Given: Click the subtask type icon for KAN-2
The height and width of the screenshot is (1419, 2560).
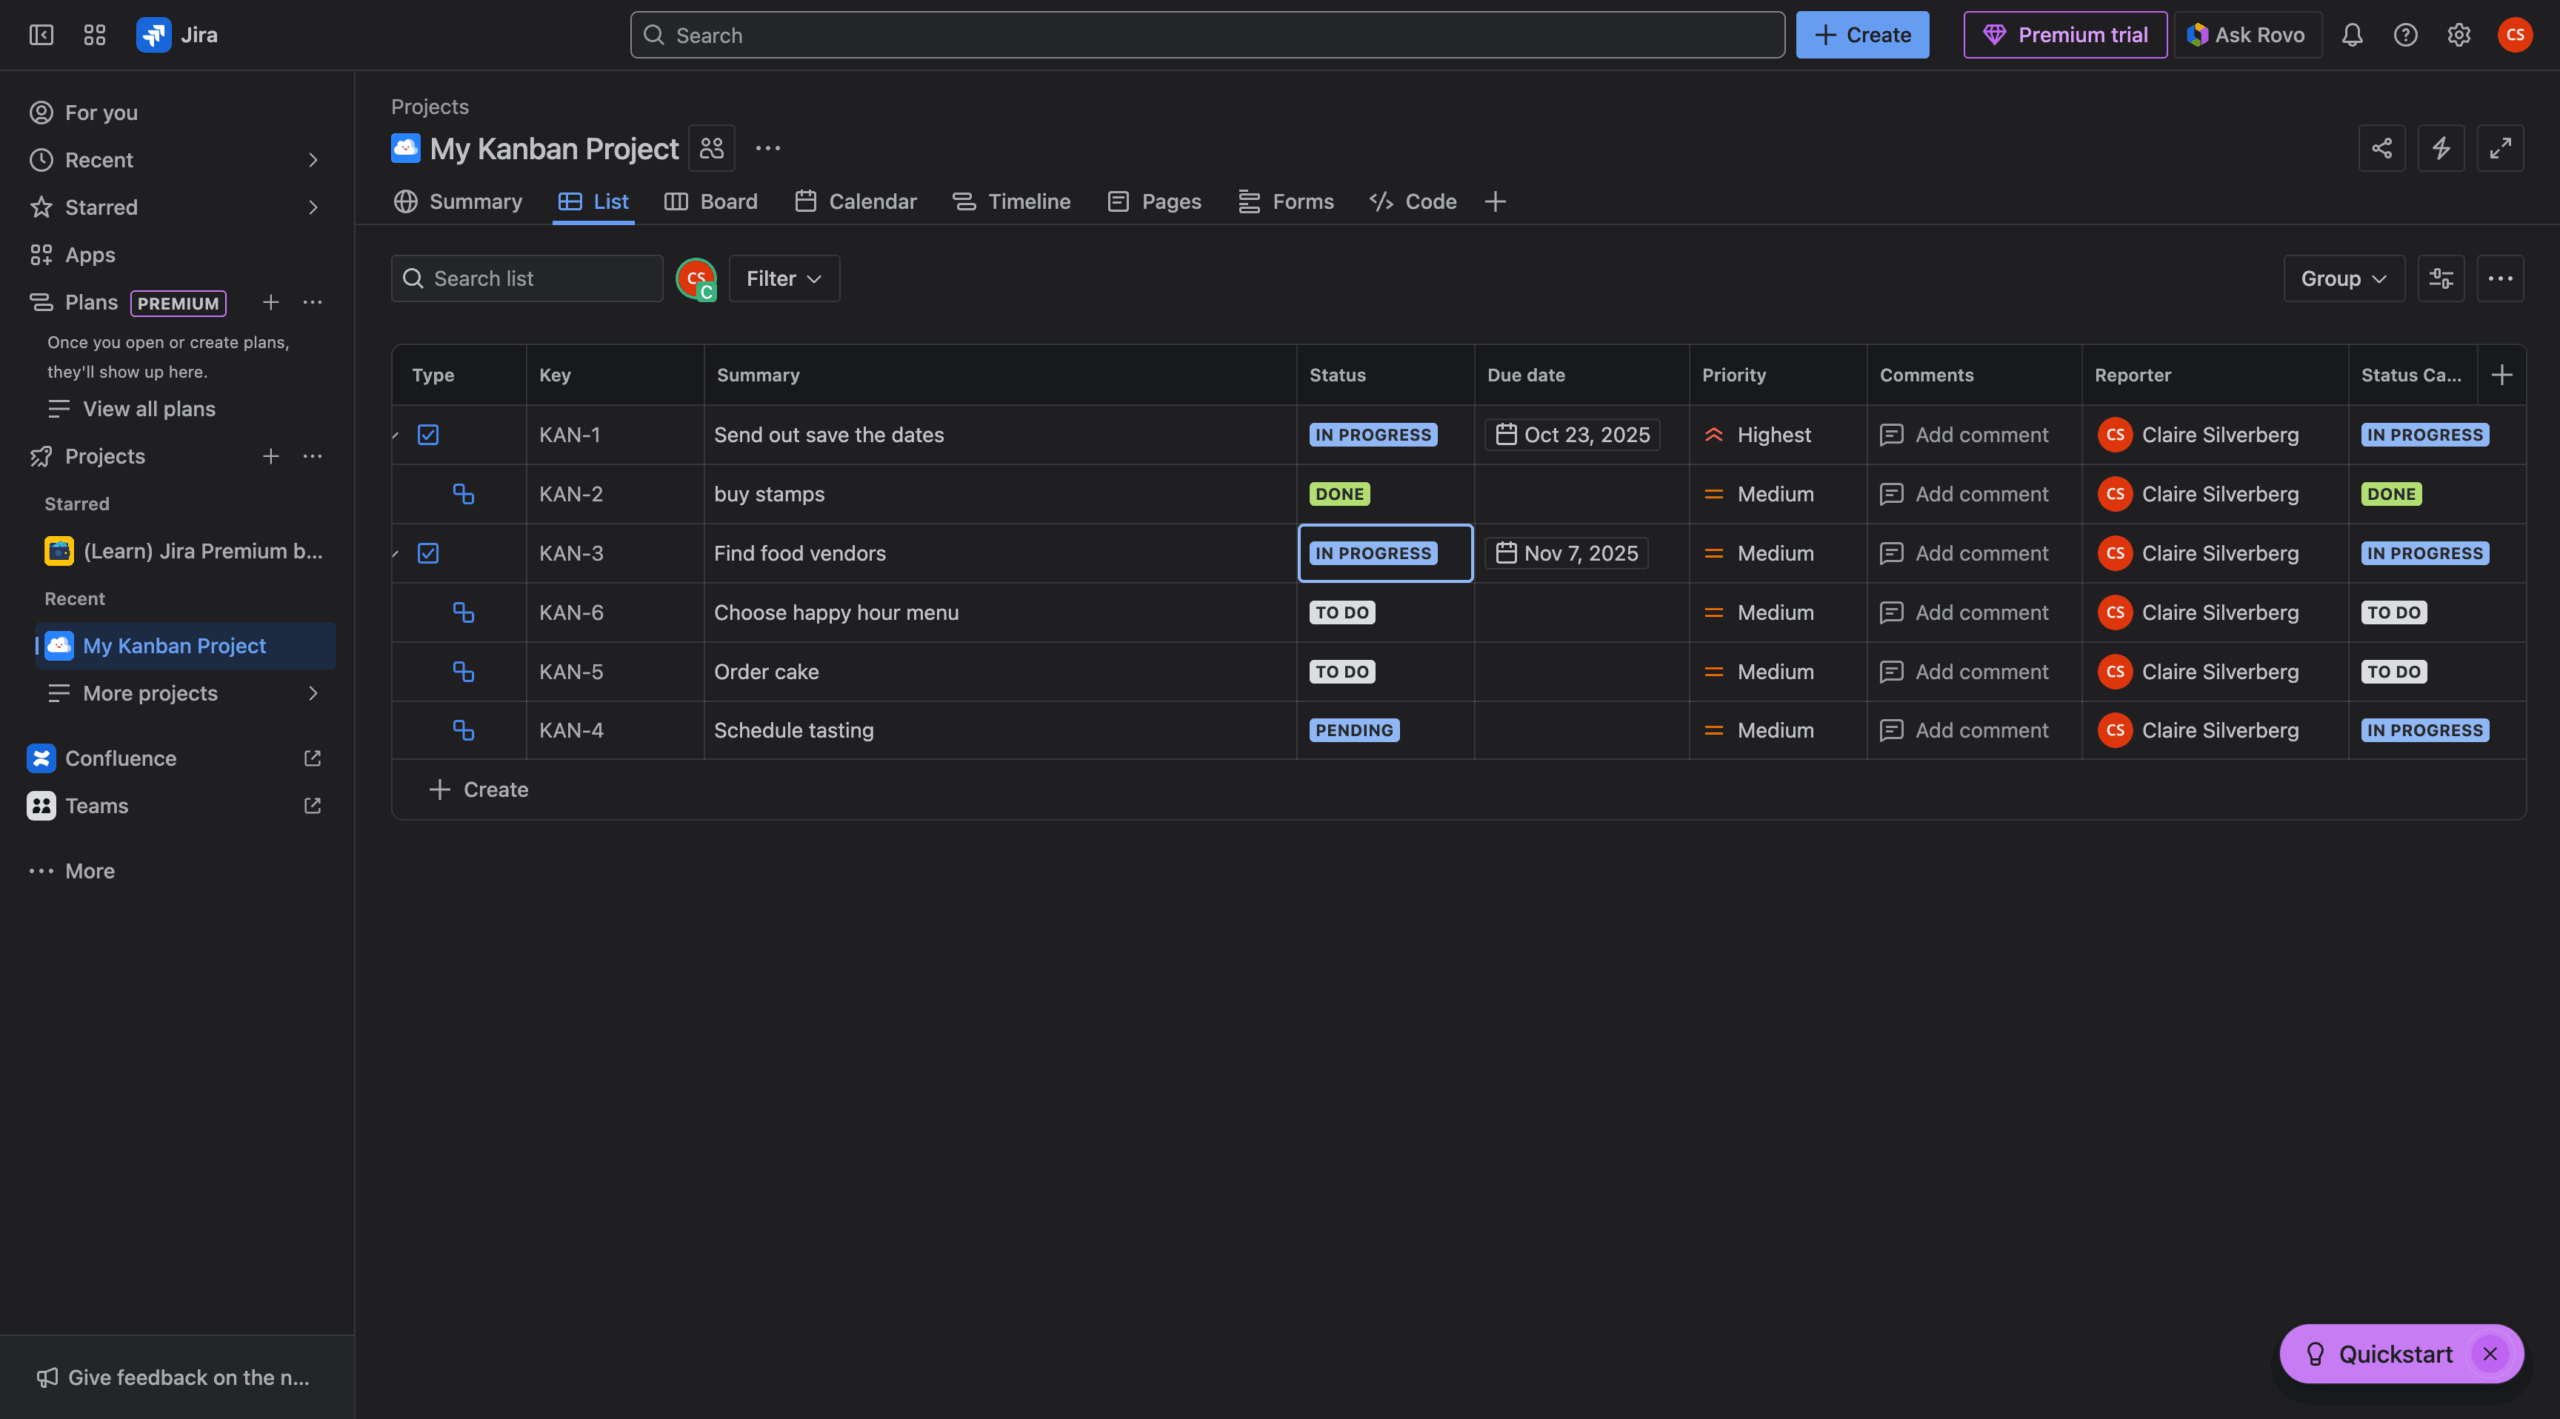Looking at the screenshot, I should [463, 493].
